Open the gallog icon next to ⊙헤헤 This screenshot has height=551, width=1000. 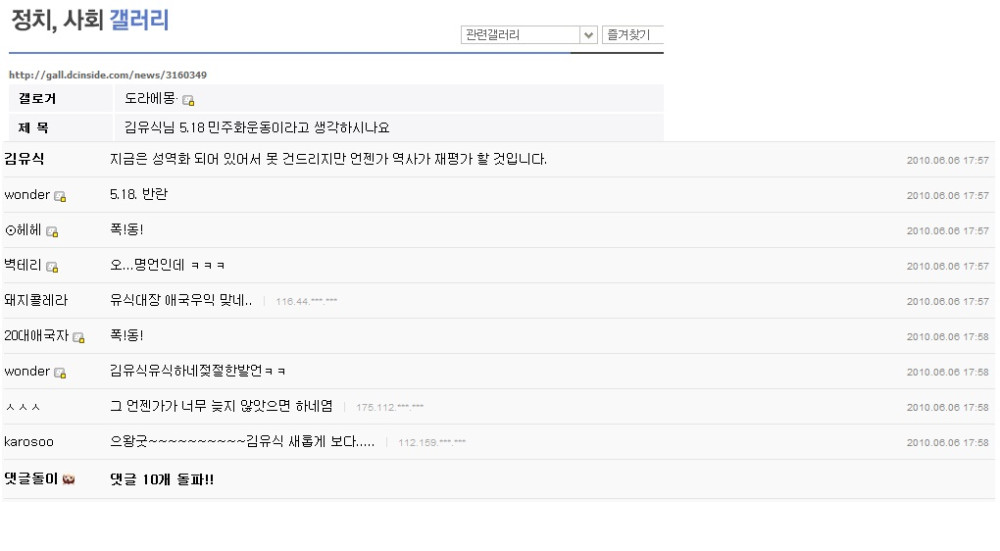pyautogui.click(x=52, y=232)
